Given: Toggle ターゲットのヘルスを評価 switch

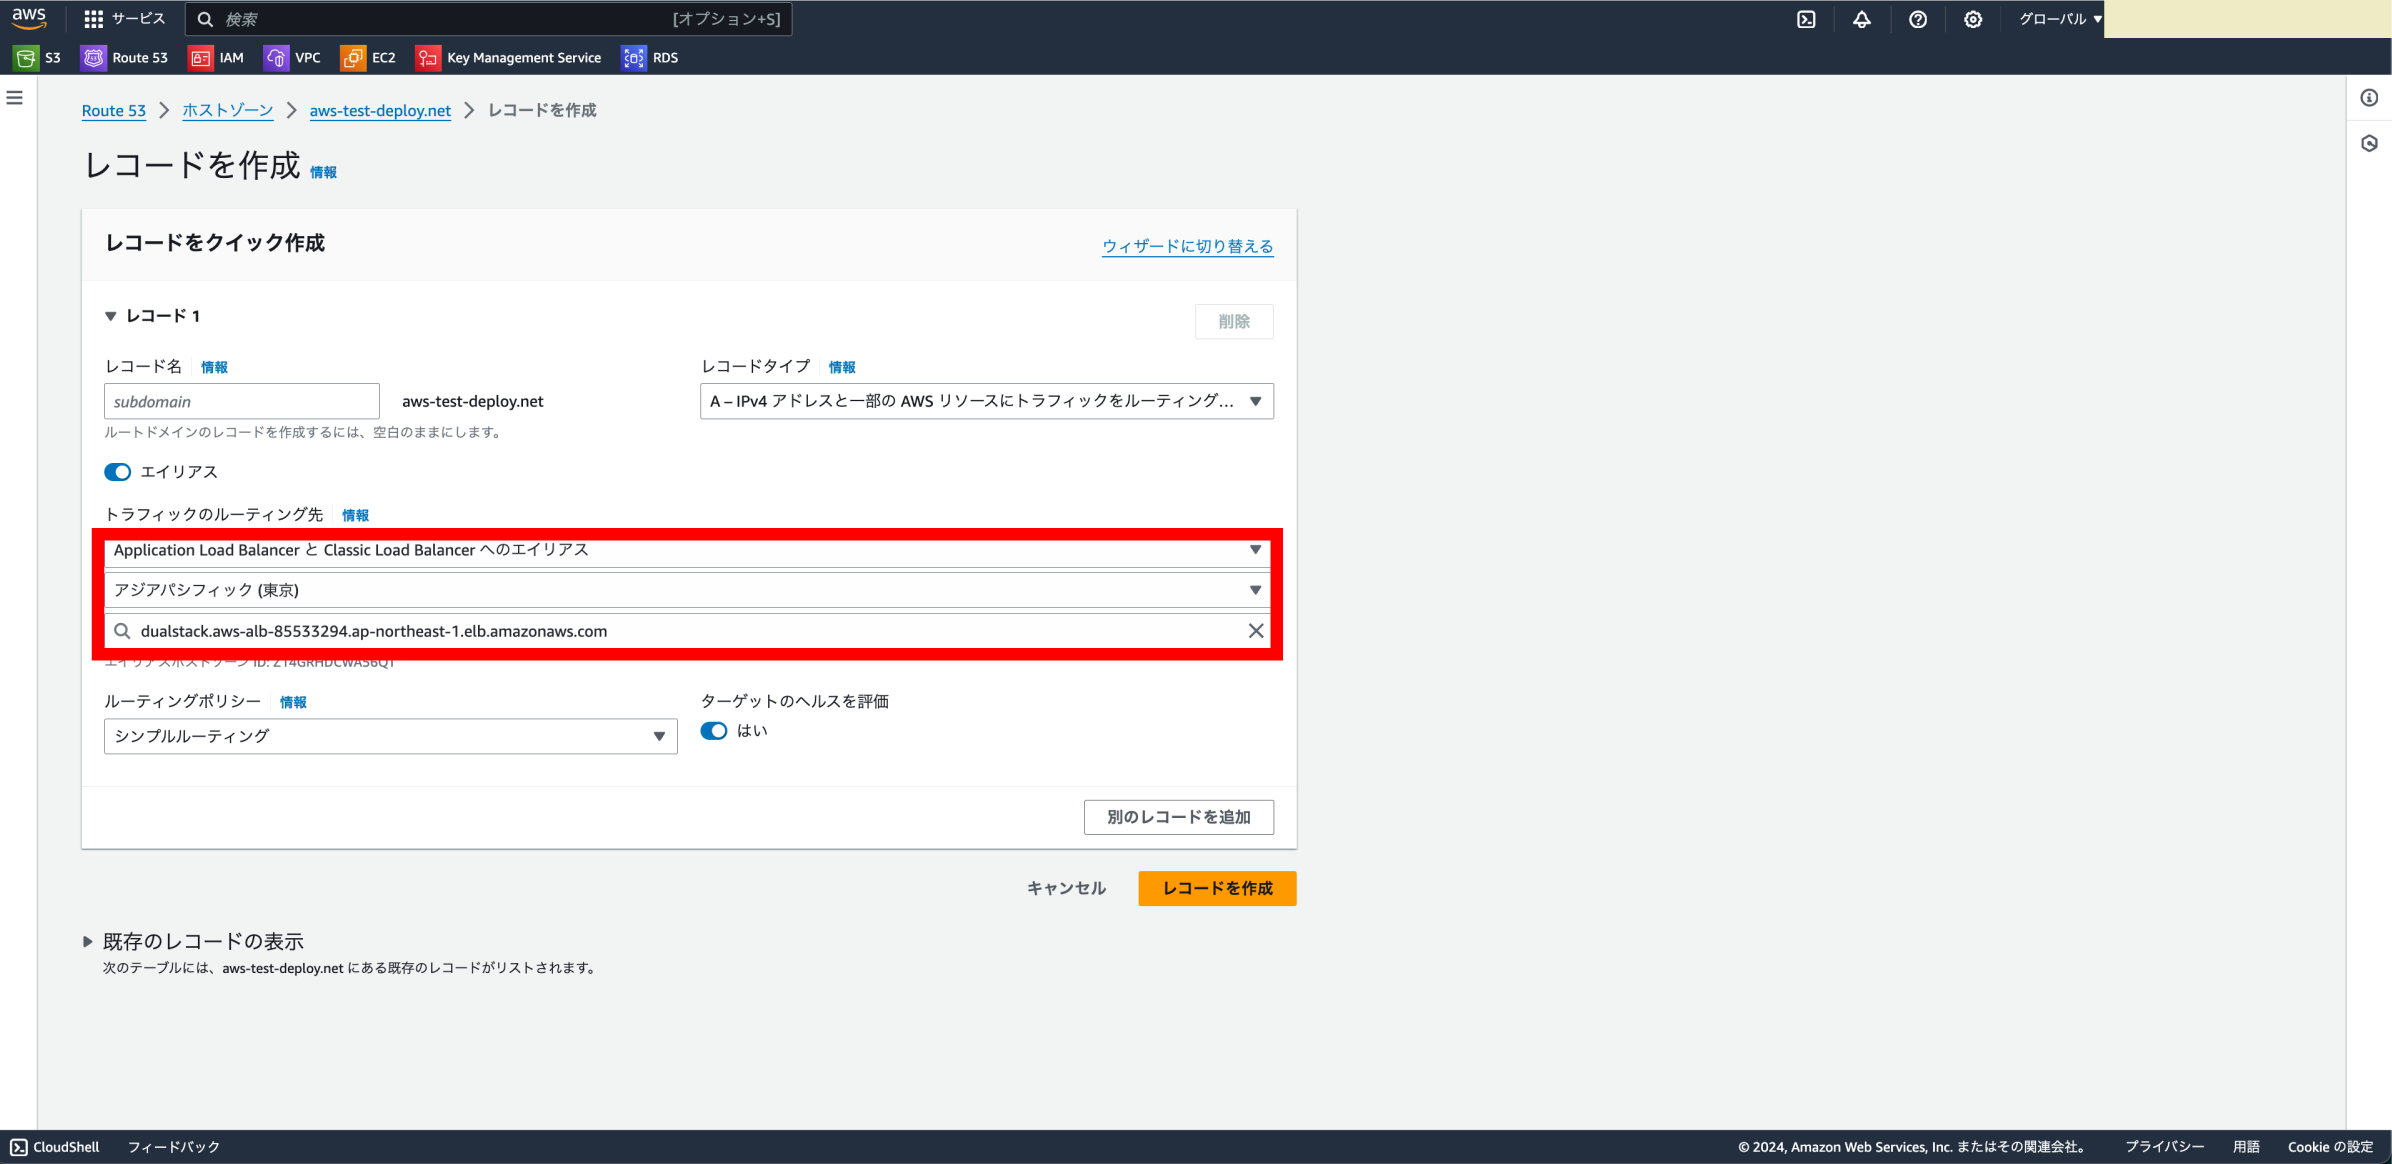Looking at the screenshot, I should tap(714, 731).
